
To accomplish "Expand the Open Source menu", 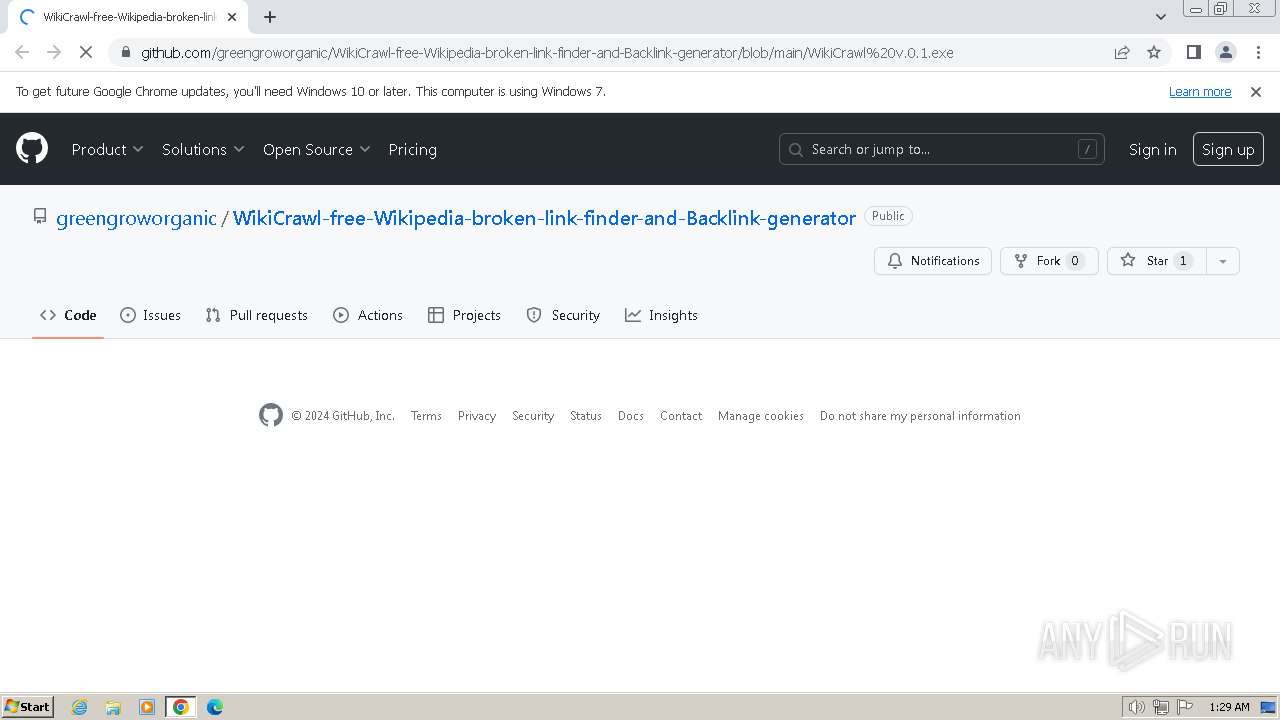I will pyautogui.click(x=316, y=149).
